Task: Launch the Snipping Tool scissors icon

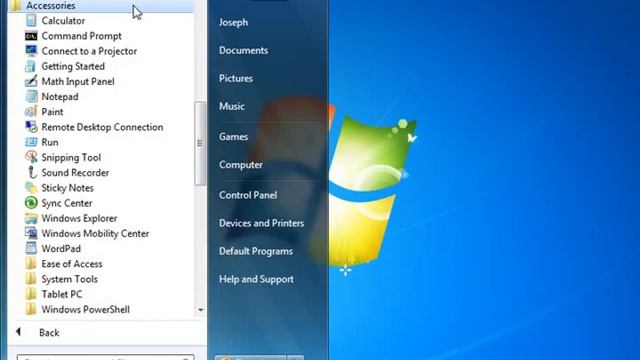Action: 31,157
